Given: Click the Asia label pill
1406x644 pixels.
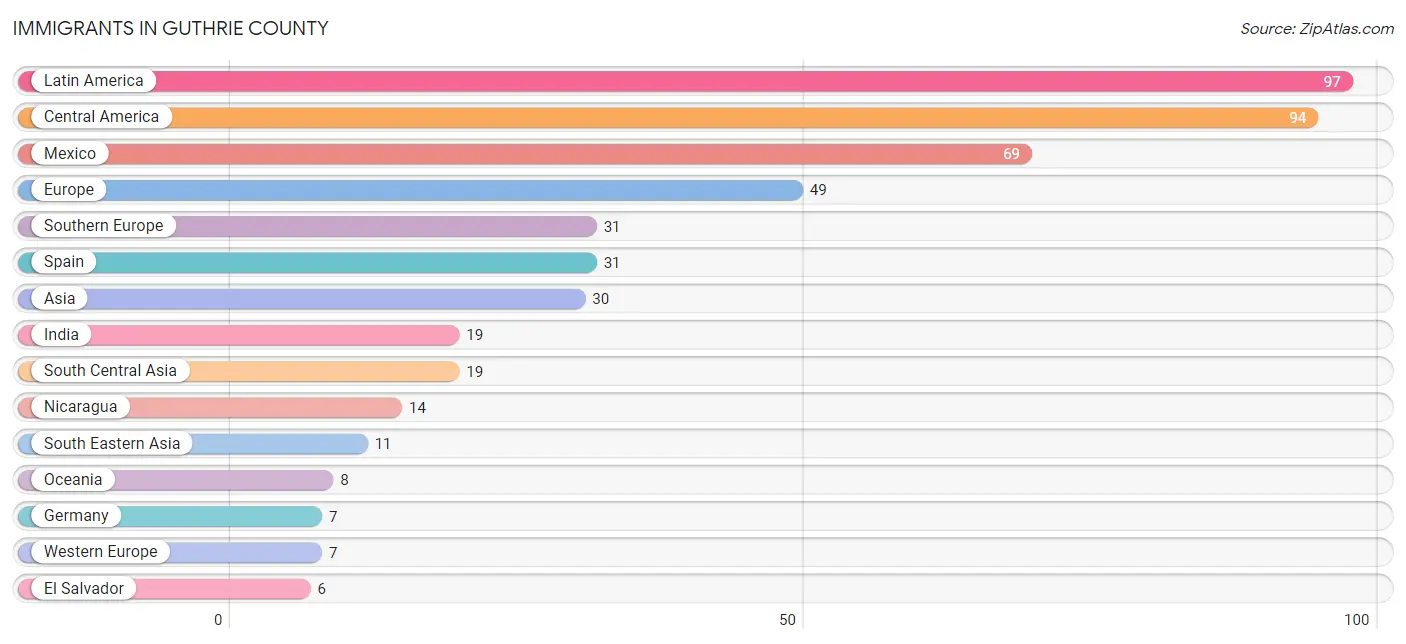Looking at the screenshot, I should pyautogui.click(x=59, y=298).
